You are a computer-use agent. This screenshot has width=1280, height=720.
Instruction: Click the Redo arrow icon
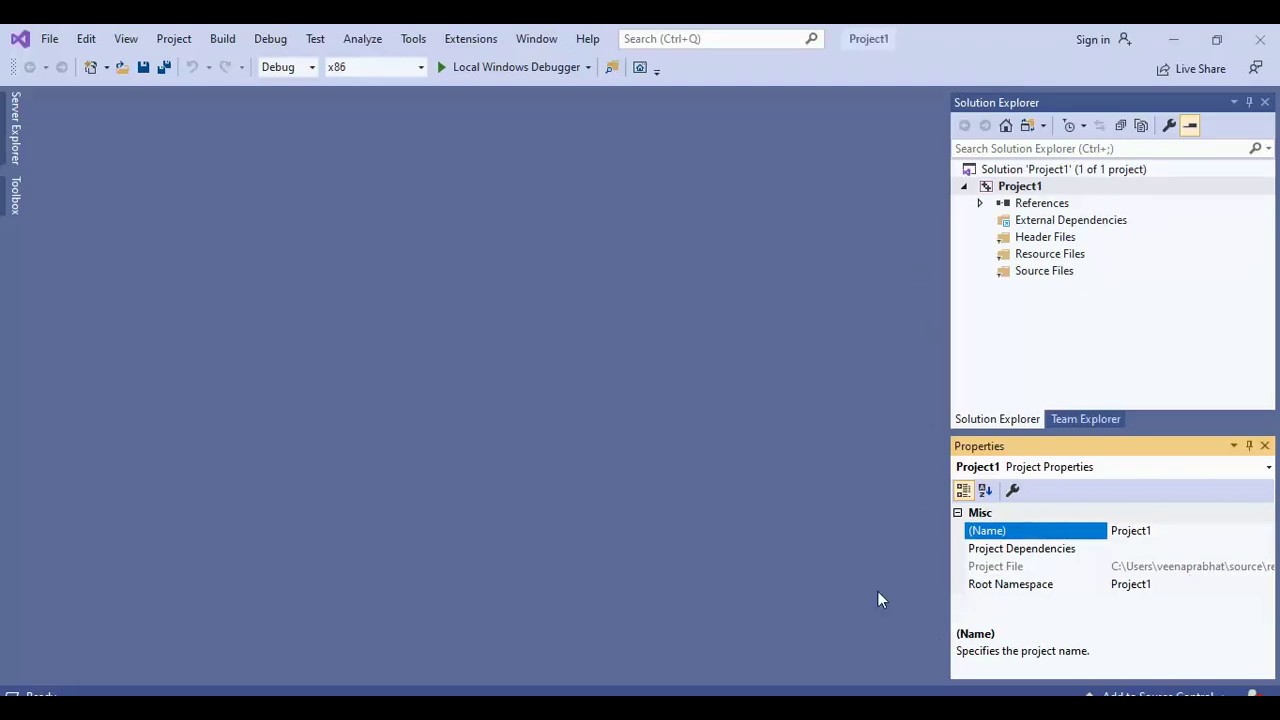(225, 67)
